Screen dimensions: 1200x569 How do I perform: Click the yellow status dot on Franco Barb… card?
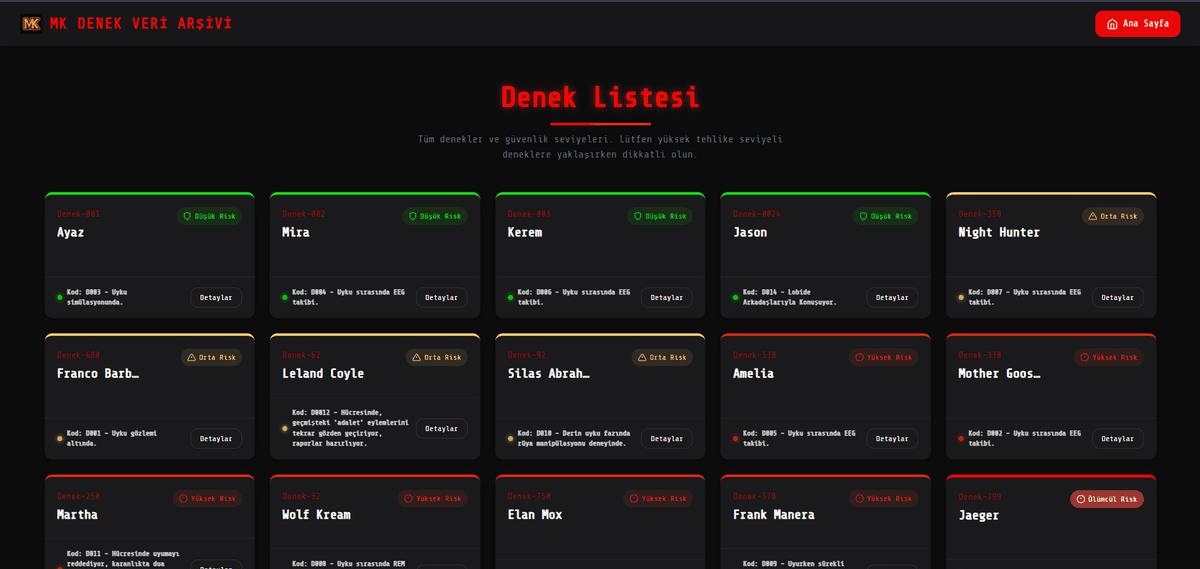60,438
